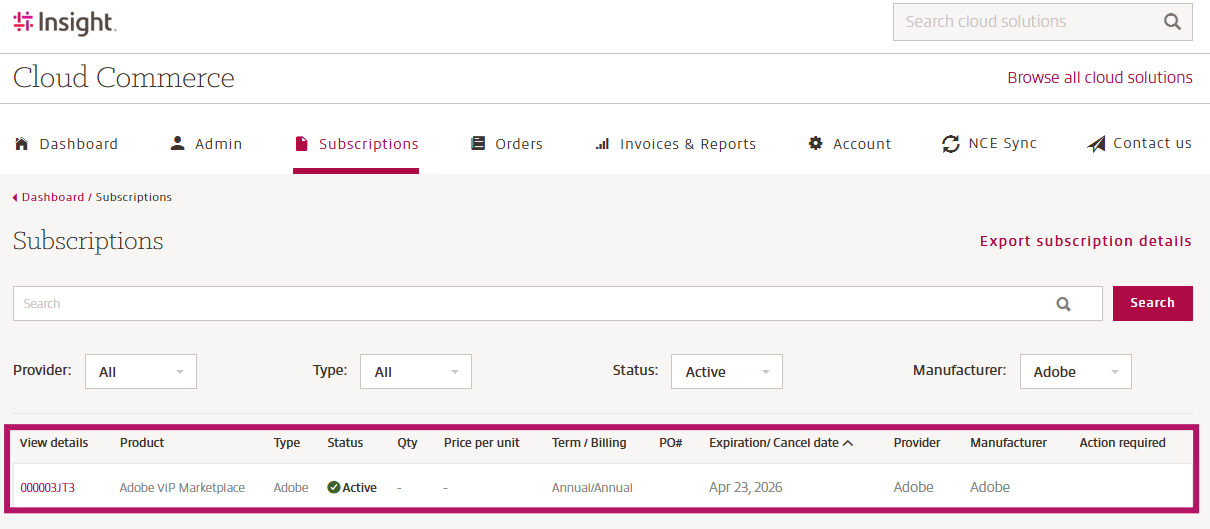Open the Type filter dropdown
This screenshot has width=1210, height=529.
pos(416,371)
